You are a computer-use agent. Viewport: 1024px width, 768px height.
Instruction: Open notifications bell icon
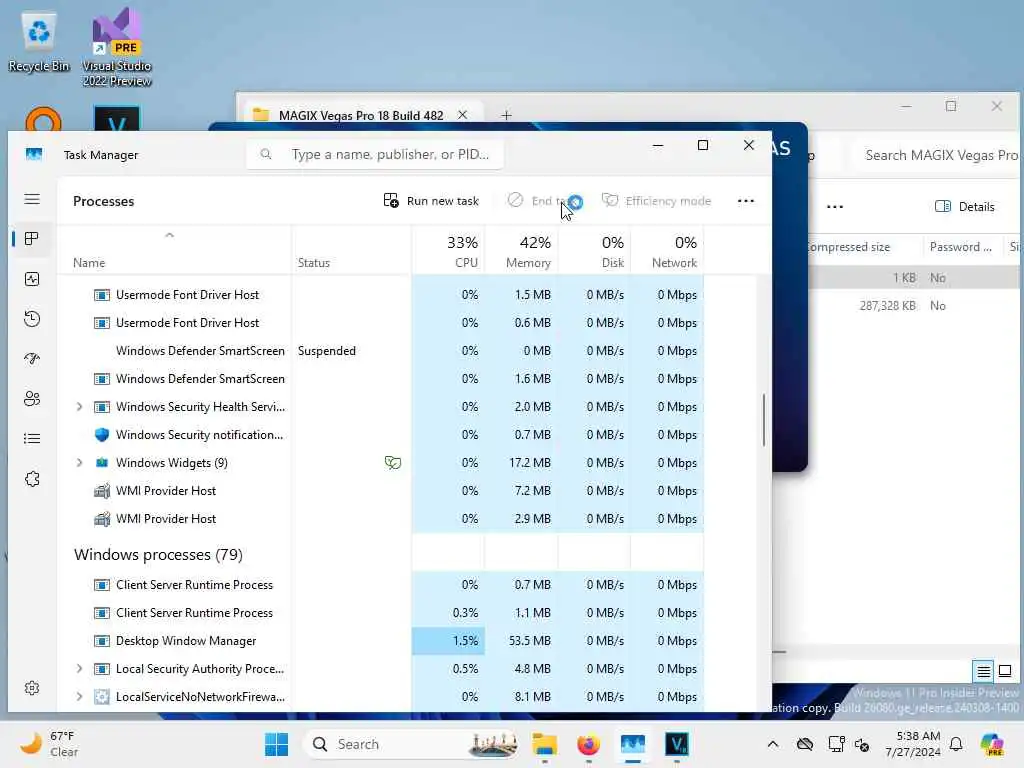(x=956, y=744)
